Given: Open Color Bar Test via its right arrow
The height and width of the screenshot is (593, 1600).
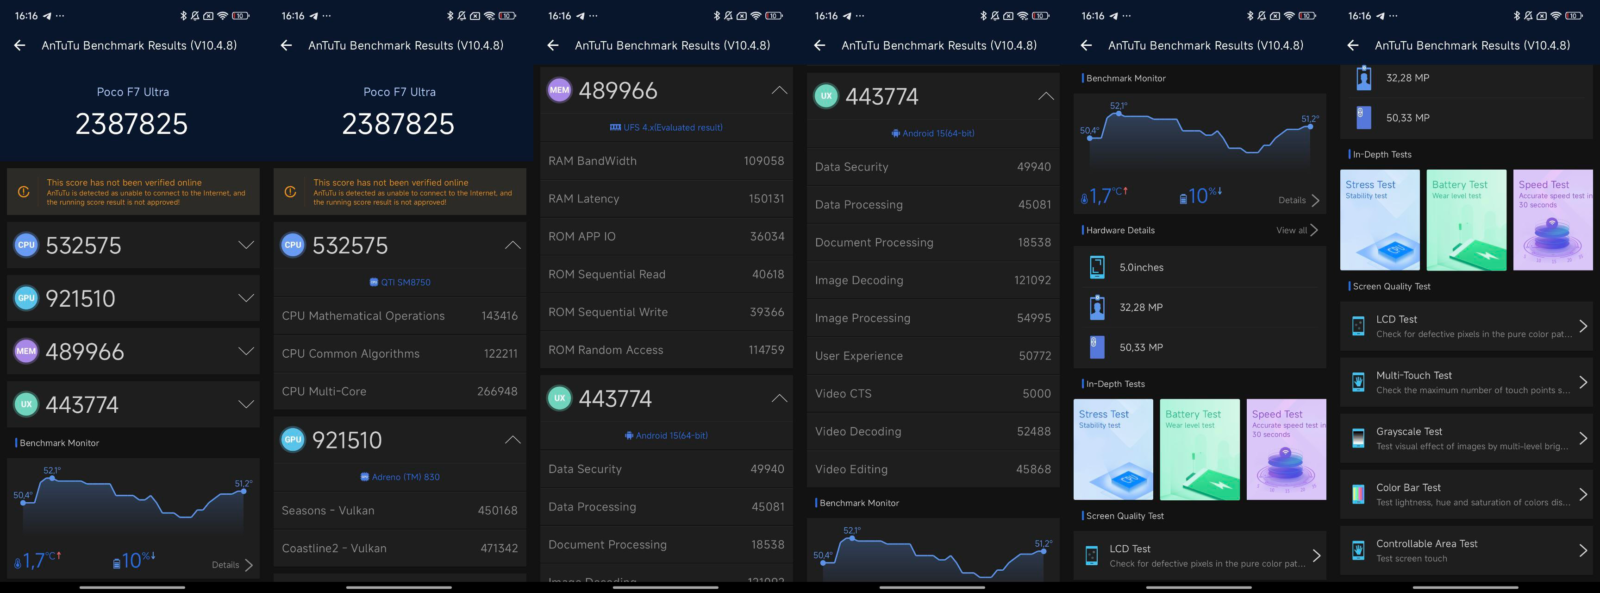Looking at the screenshot, I should point(1583,494).
